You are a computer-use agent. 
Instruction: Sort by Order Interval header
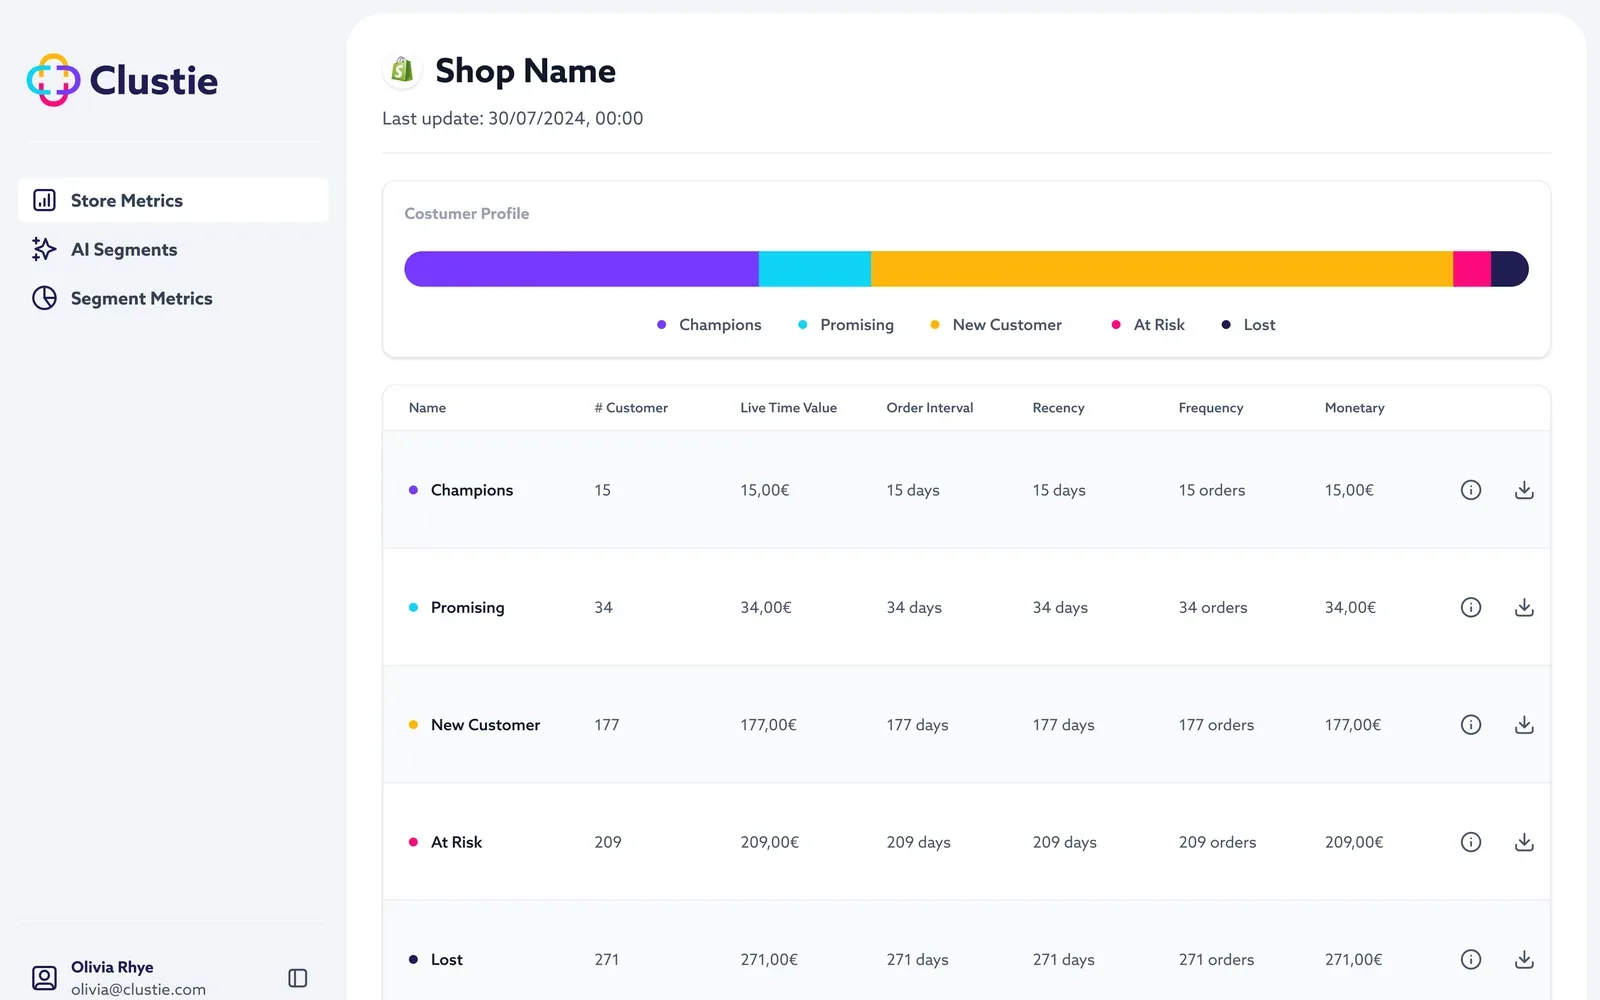(x=929, y=408)
